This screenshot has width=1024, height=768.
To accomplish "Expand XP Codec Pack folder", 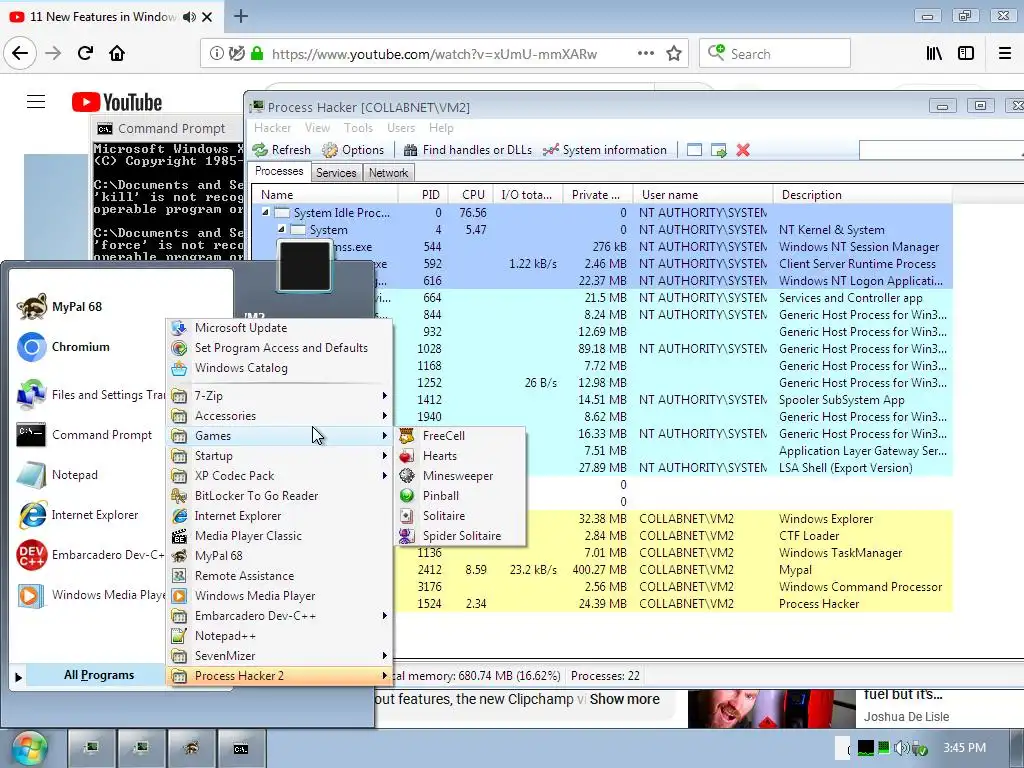I will (x=280, y=475).
